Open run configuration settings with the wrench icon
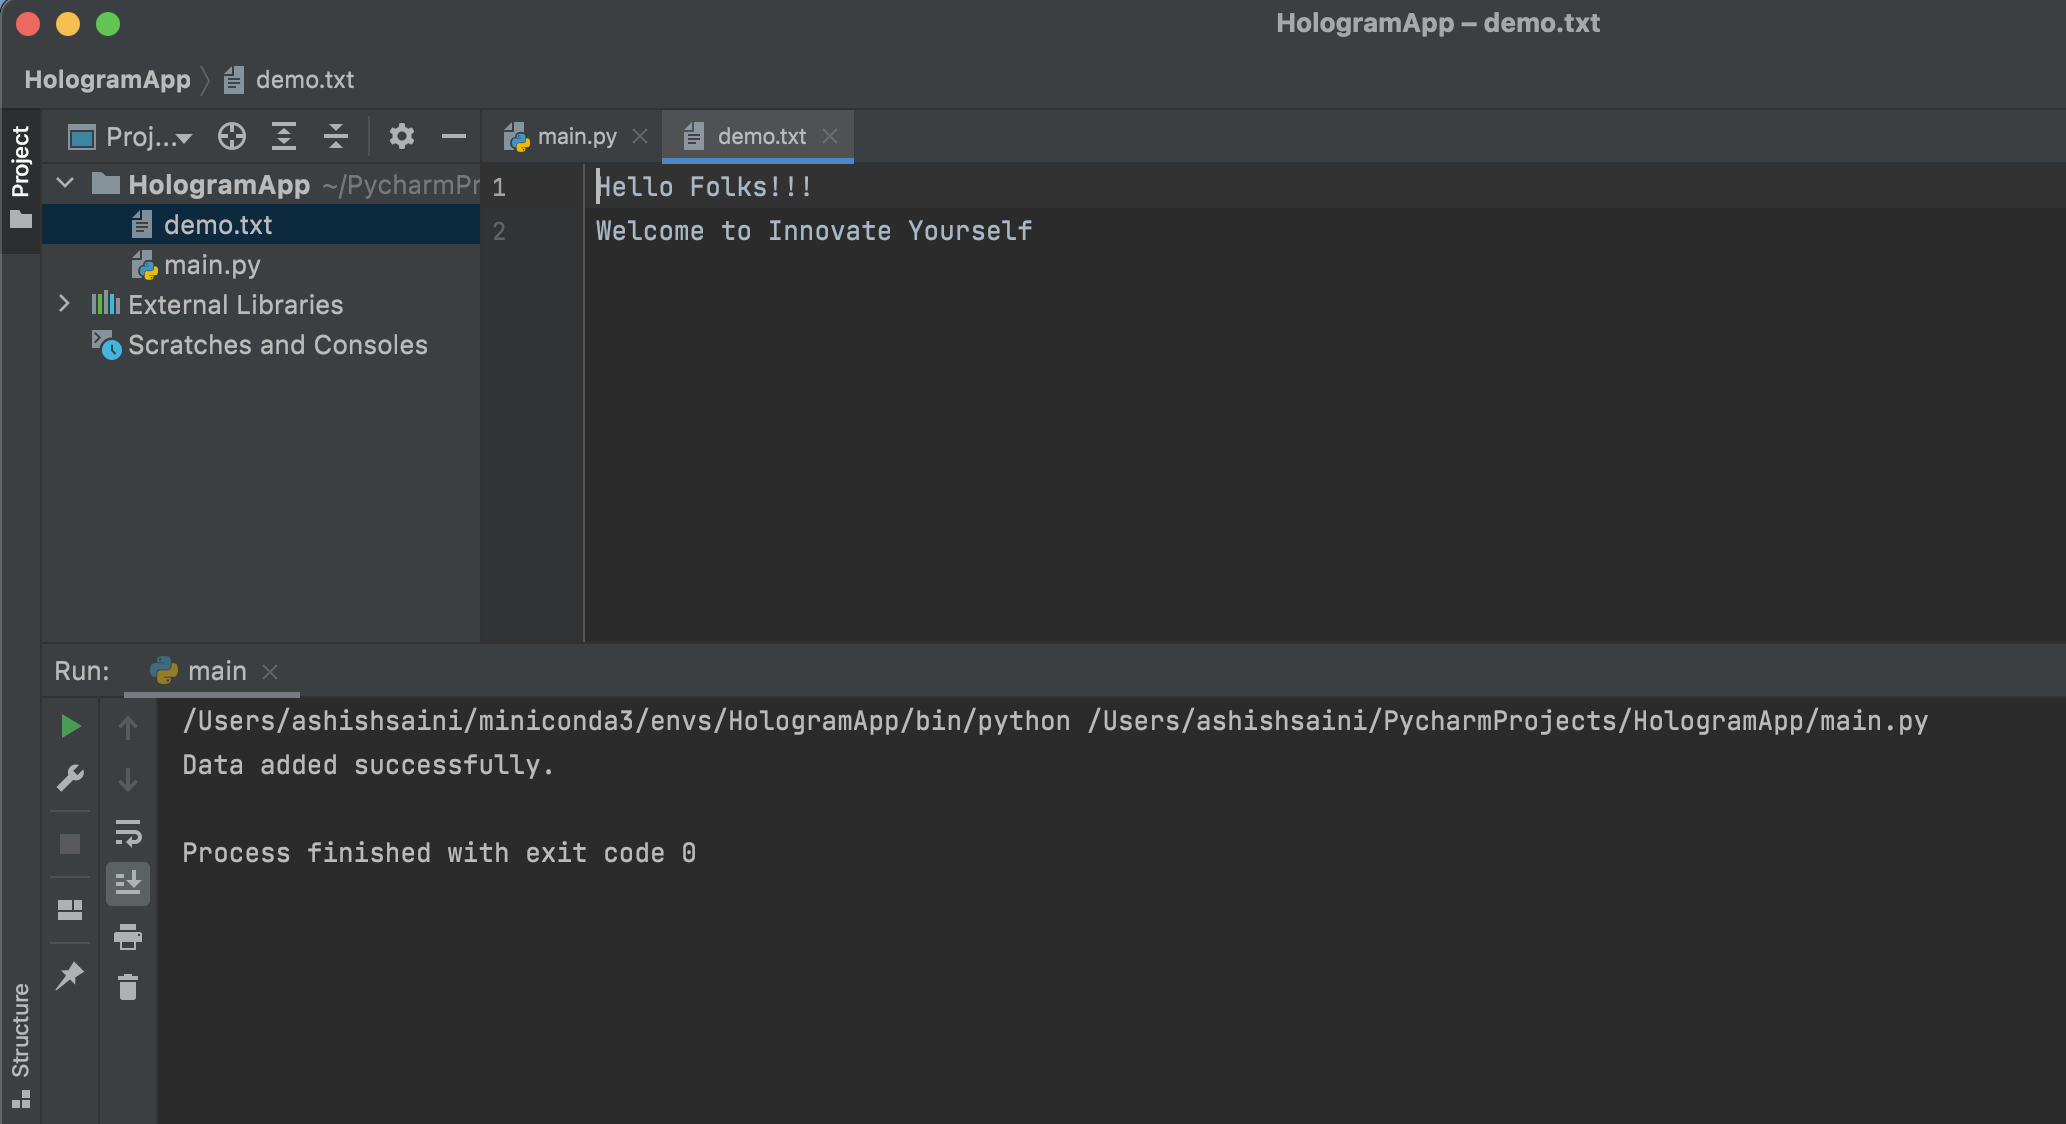Image resolution: width=2066 pixels, height=1124 pixels. (70, 778)
